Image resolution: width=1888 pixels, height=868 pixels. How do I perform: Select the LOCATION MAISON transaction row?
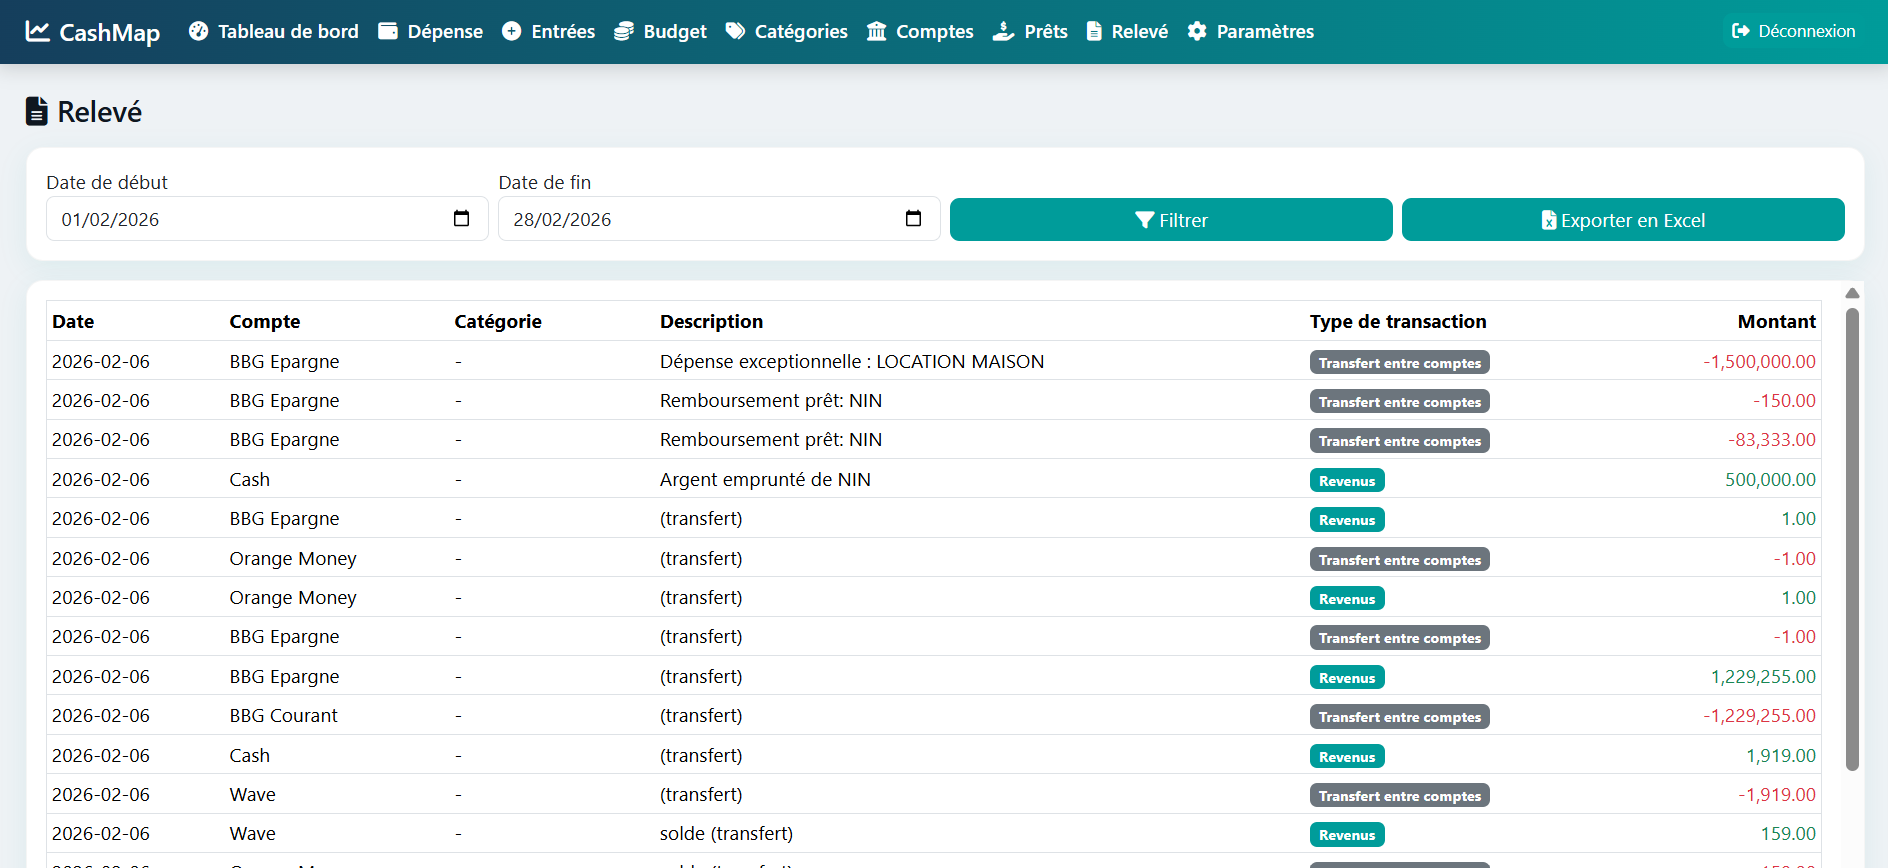tap(850, 361)
